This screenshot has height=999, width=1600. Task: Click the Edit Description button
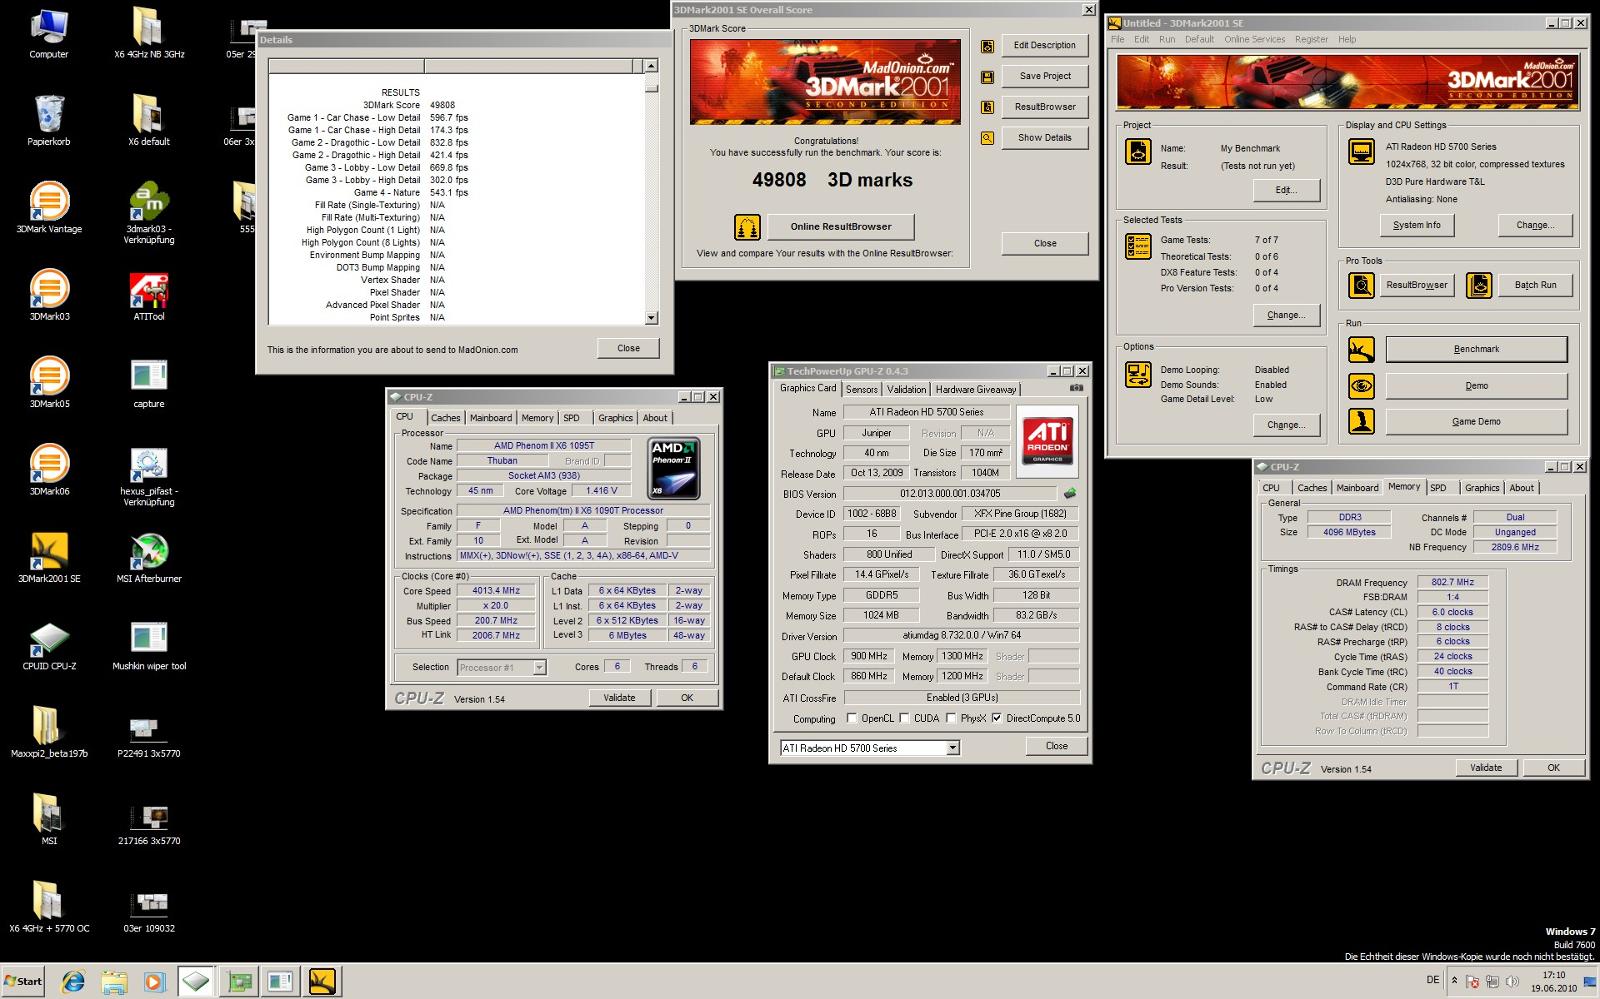click(x=1044, y=46)
